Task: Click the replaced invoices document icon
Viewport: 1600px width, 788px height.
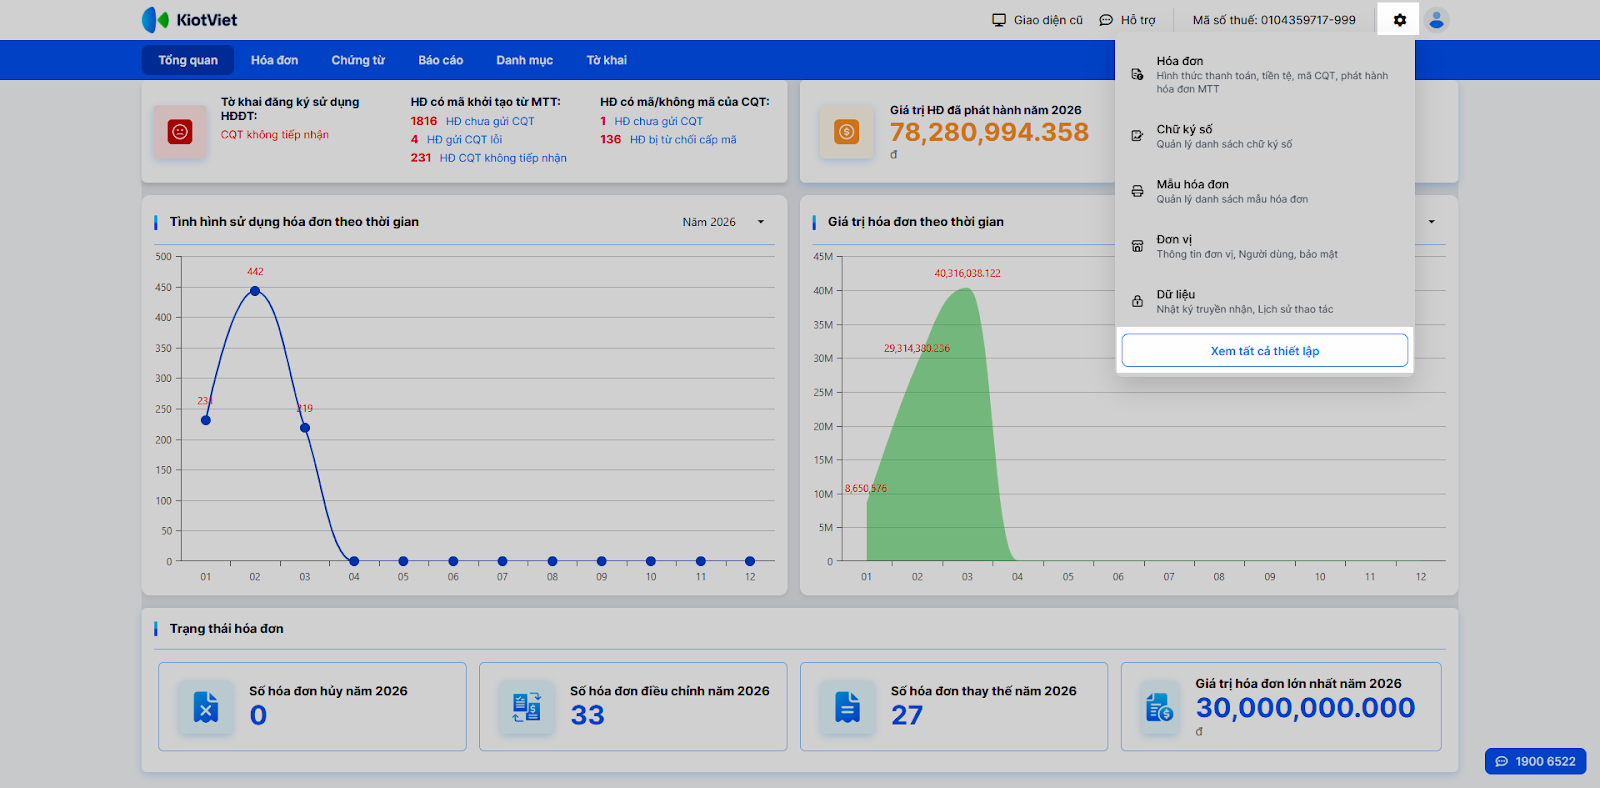Action: pyautogui.click(x=847, y=707)
